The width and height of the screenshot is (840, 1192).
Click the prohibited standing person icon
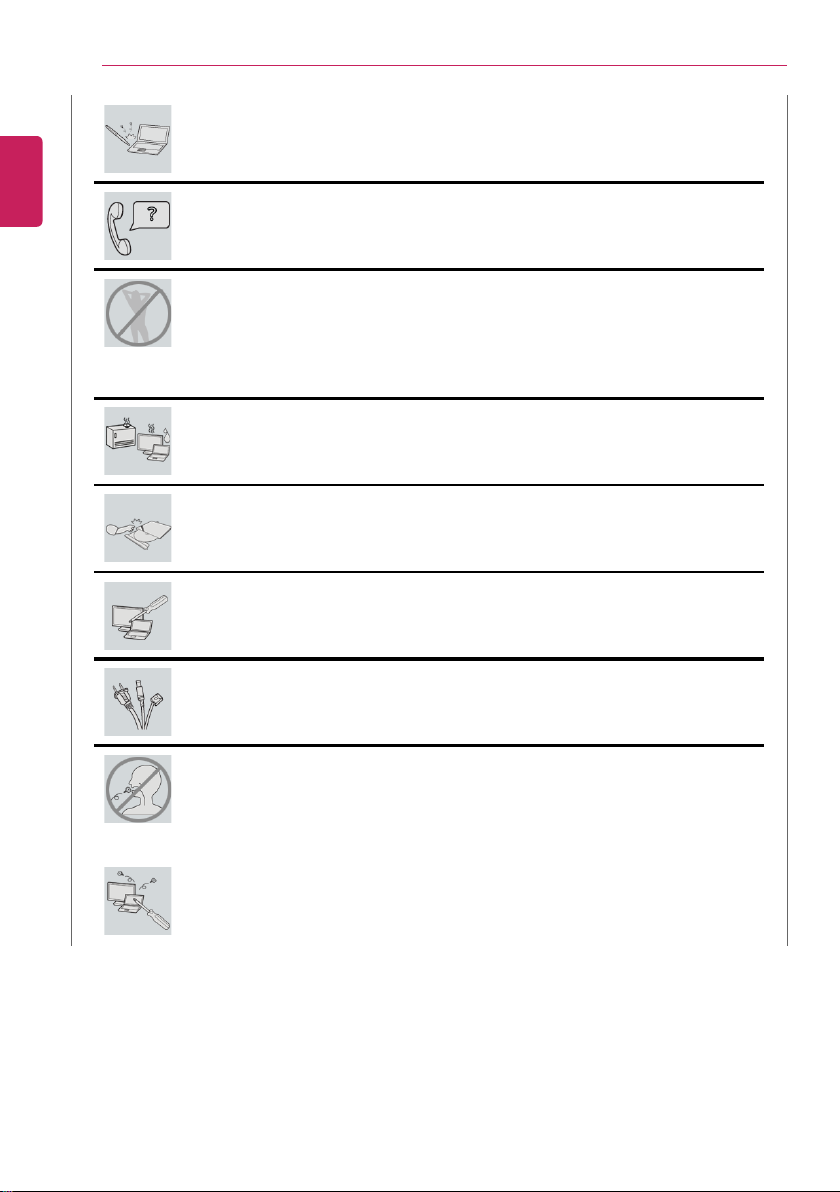tap(138, 313)
